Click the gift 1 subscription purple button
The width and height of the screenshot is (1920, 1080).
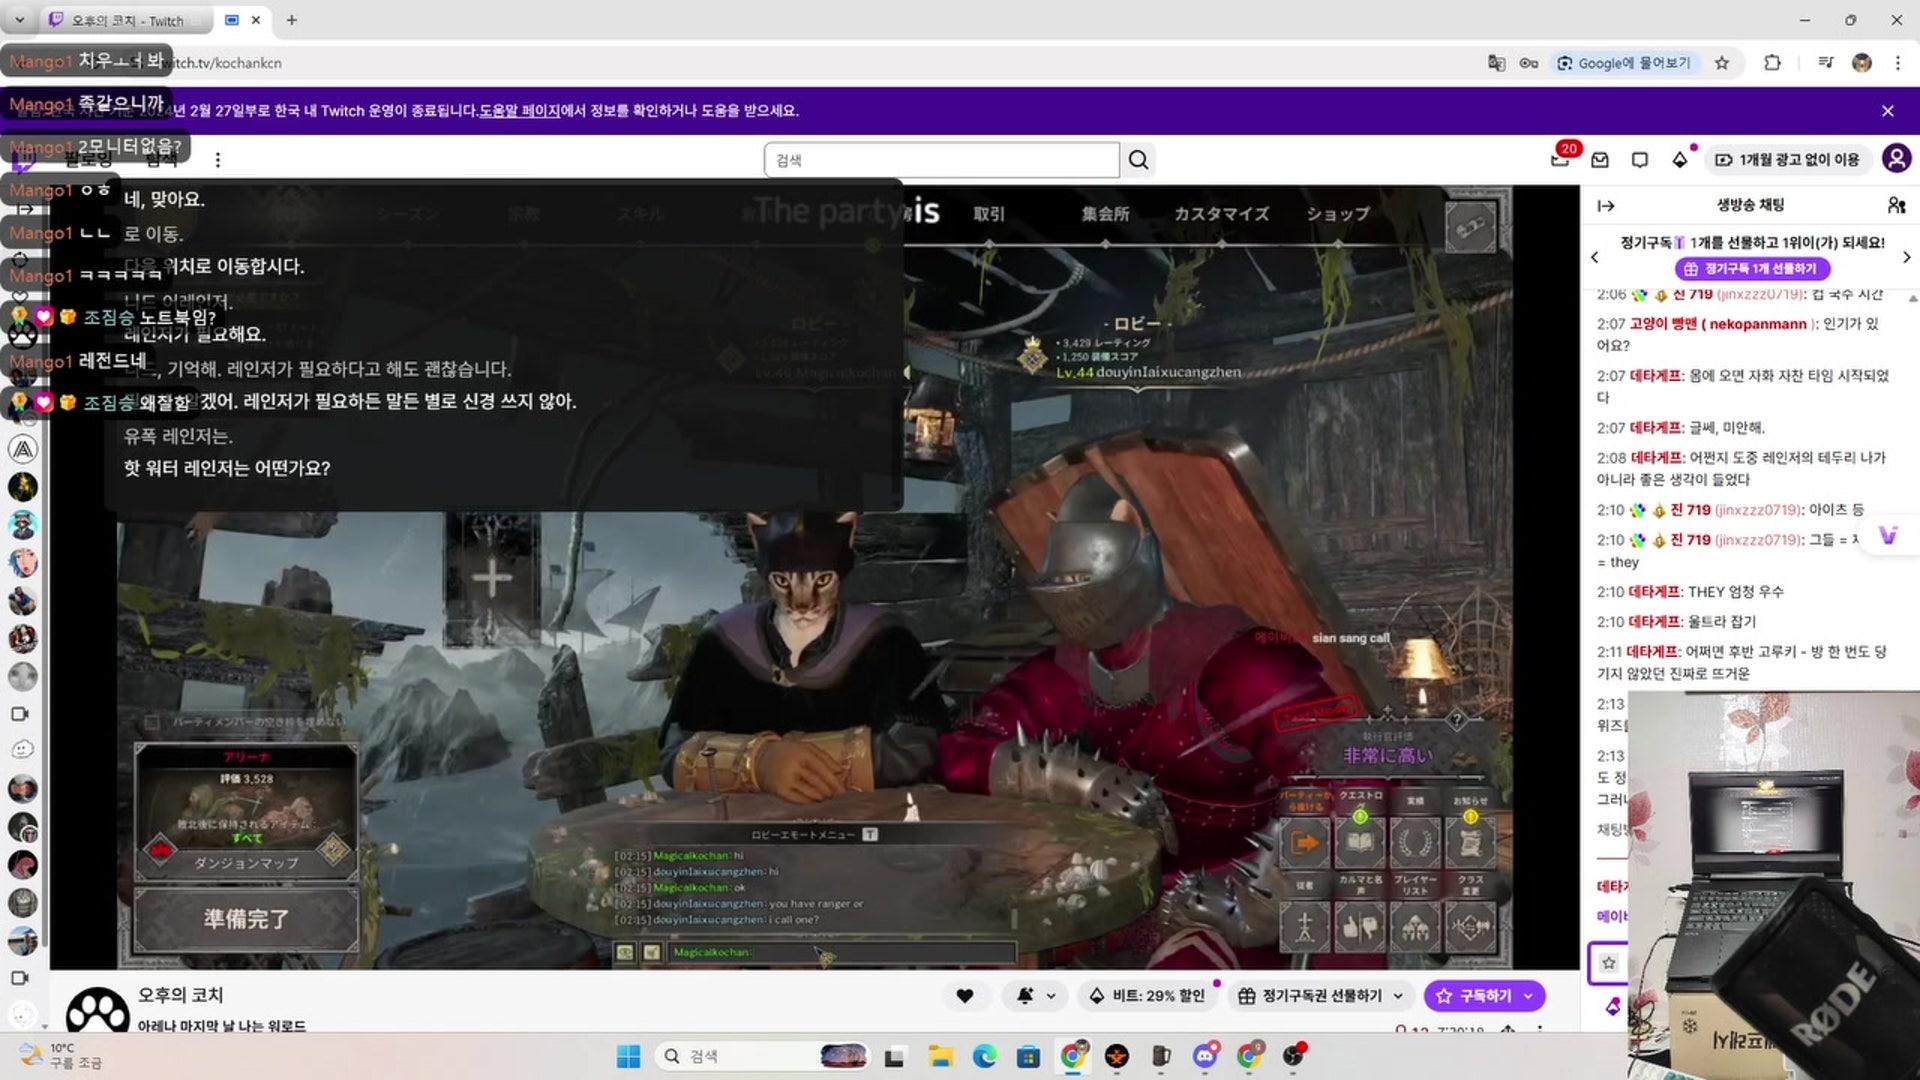(1752, 269)
